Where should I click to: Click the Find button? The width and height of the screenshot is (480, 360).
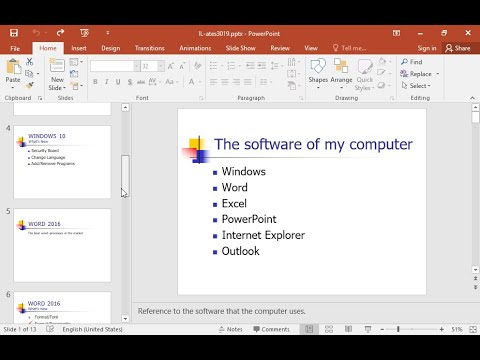[x=412, y=62]
